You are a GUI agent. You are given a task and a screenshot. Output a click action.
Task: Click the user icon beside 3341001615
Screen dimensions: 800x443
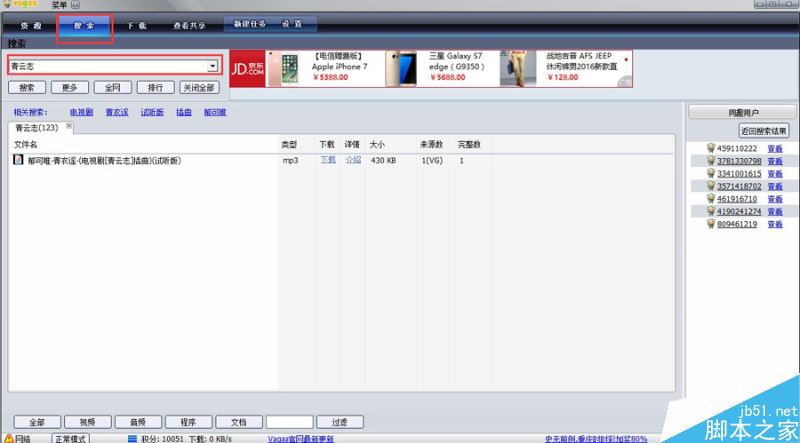(711, 174)
